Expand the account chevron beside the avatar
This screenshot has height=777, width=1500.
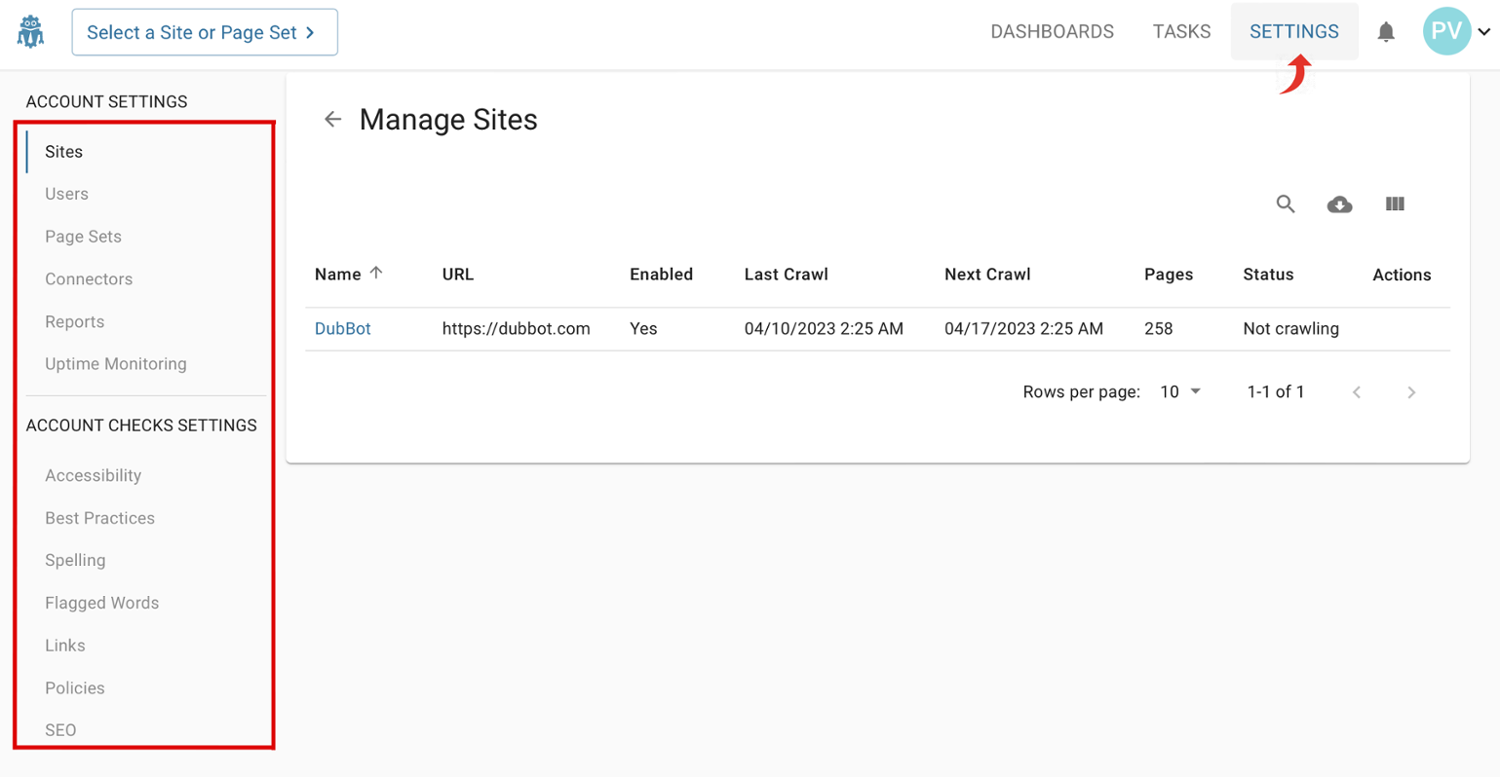click(x=1483, y=31)
